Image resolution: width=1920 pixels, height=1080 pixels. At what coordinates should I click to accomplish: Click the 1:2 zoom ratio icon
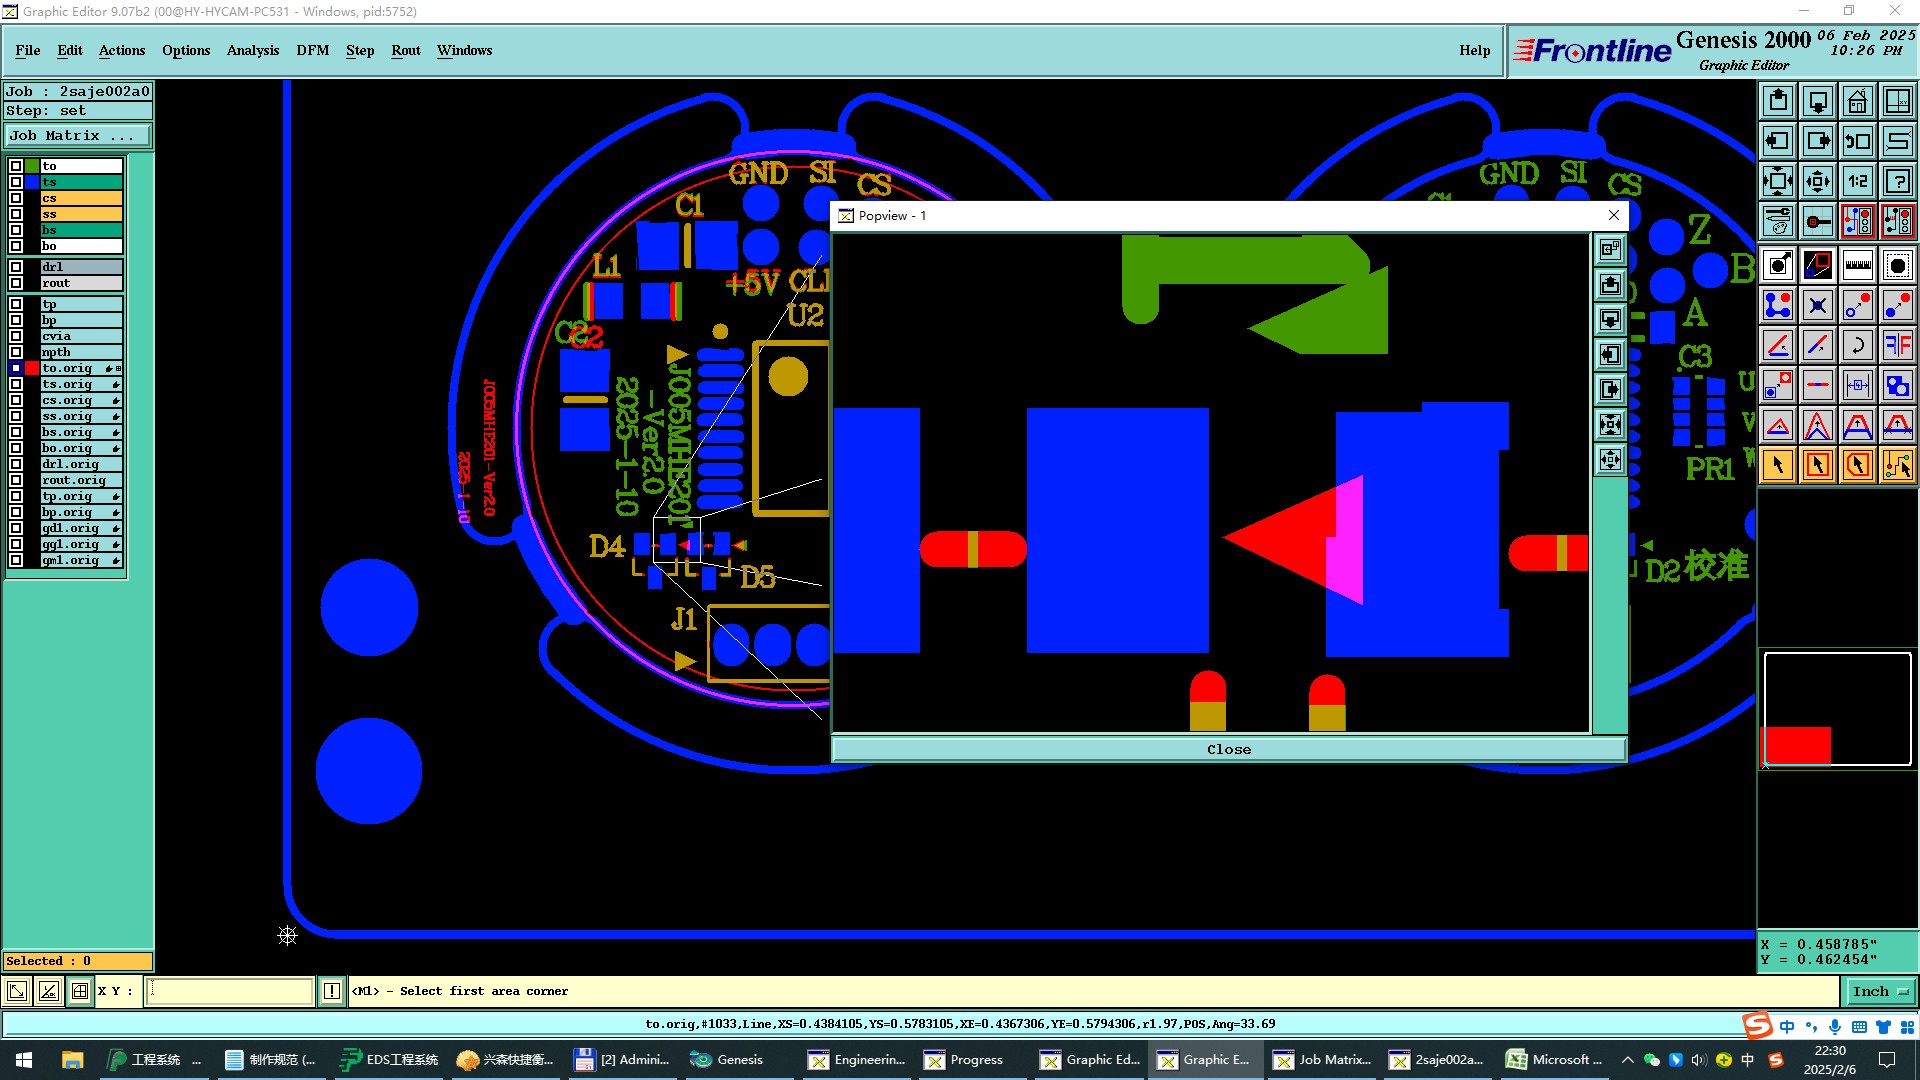pos(1857,181)
